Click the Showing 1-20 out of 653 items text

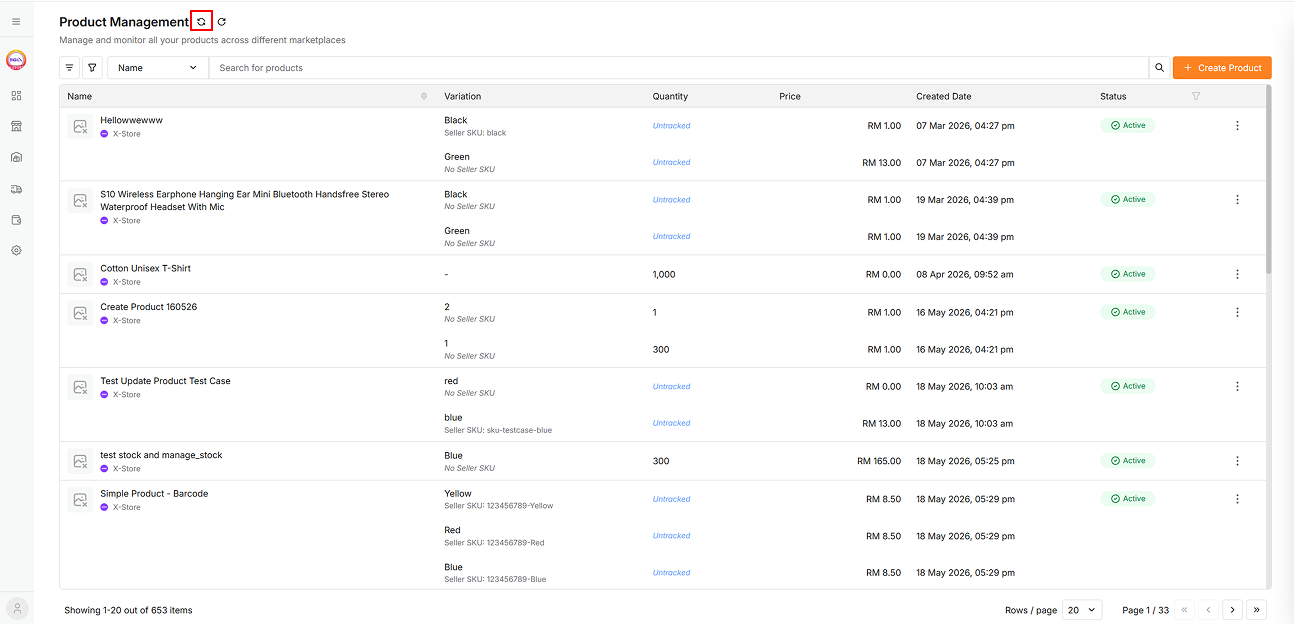[128, 610]
